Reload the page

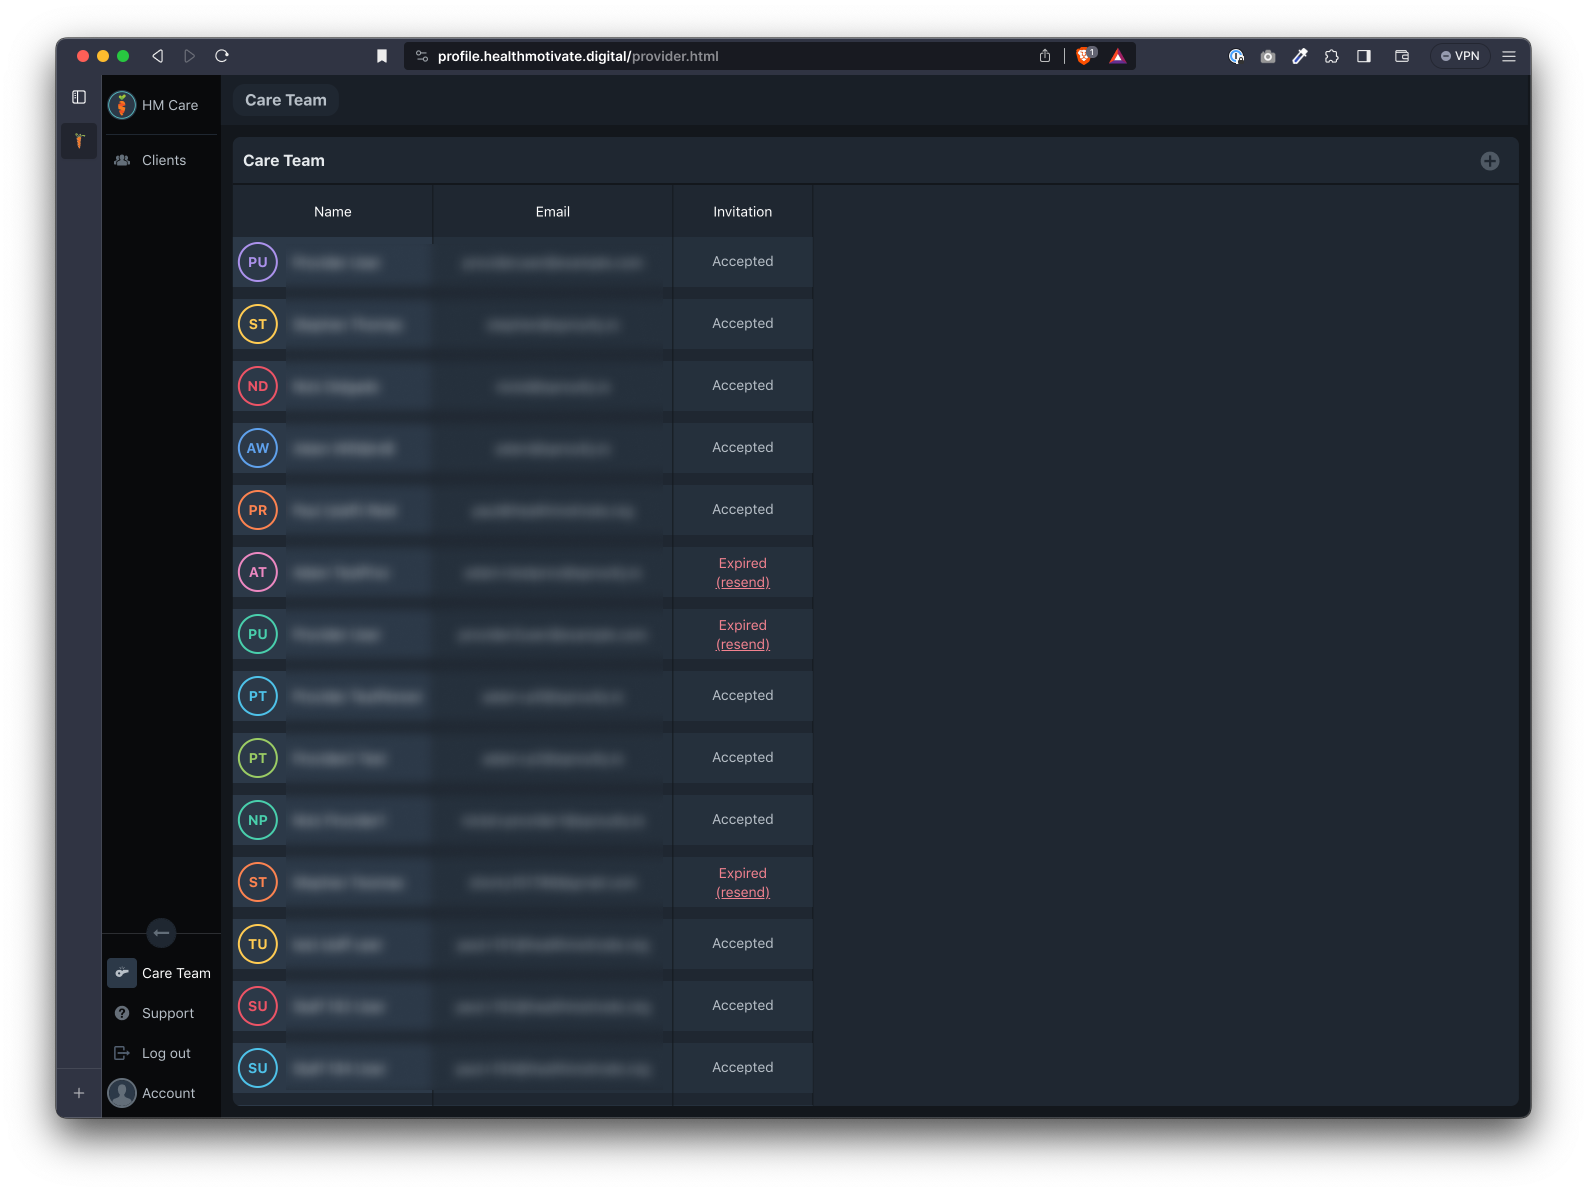pyautogui.click(x=222, y=56)
